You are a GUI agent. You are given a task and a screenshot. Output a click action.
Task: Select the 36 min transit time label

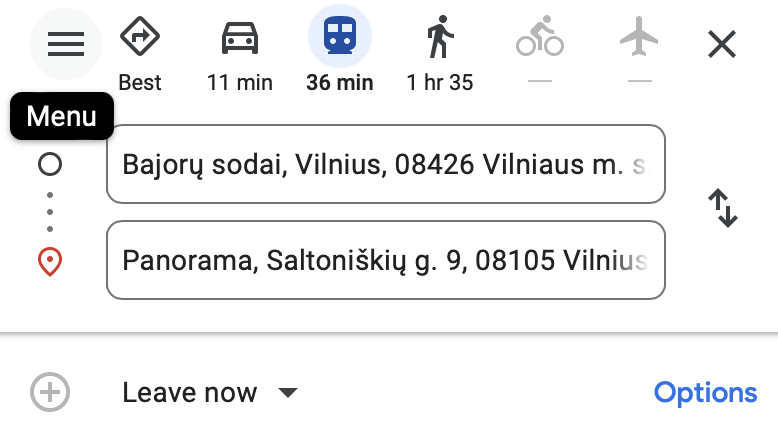340,83
